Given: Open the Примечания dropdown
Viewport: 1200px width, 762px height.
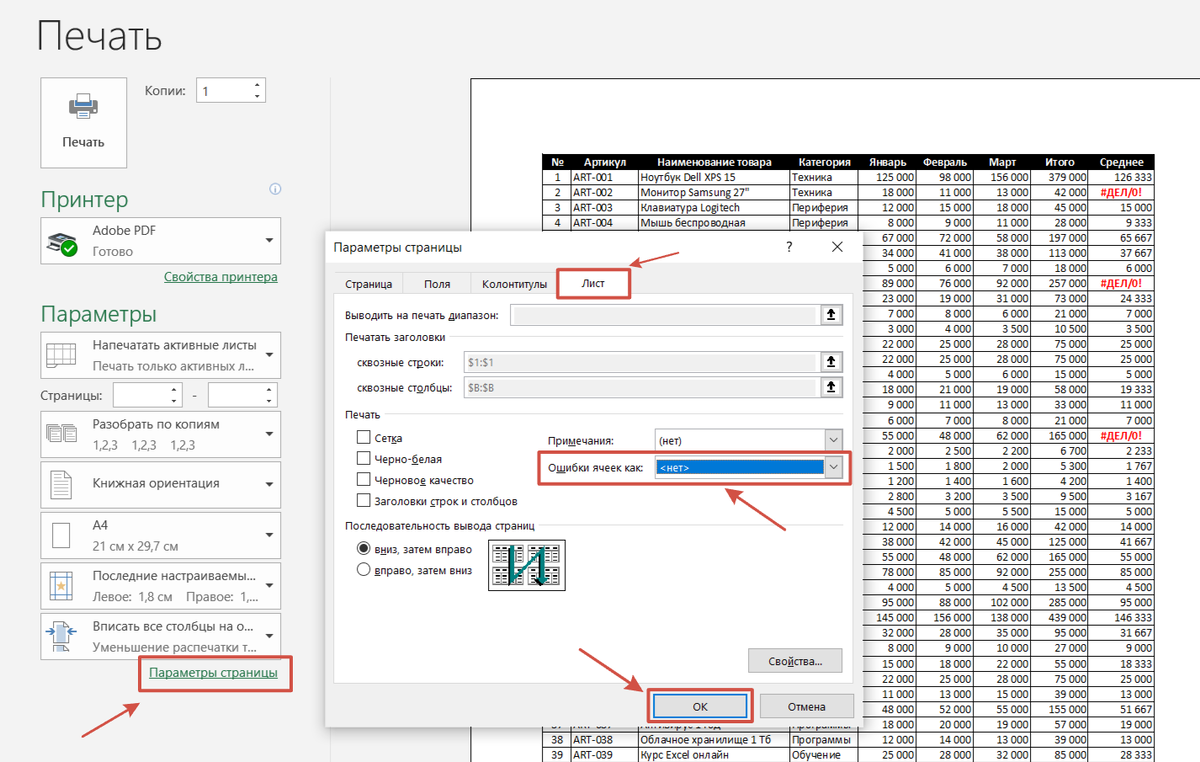Looking at the screenshot, I should point(749,440).
